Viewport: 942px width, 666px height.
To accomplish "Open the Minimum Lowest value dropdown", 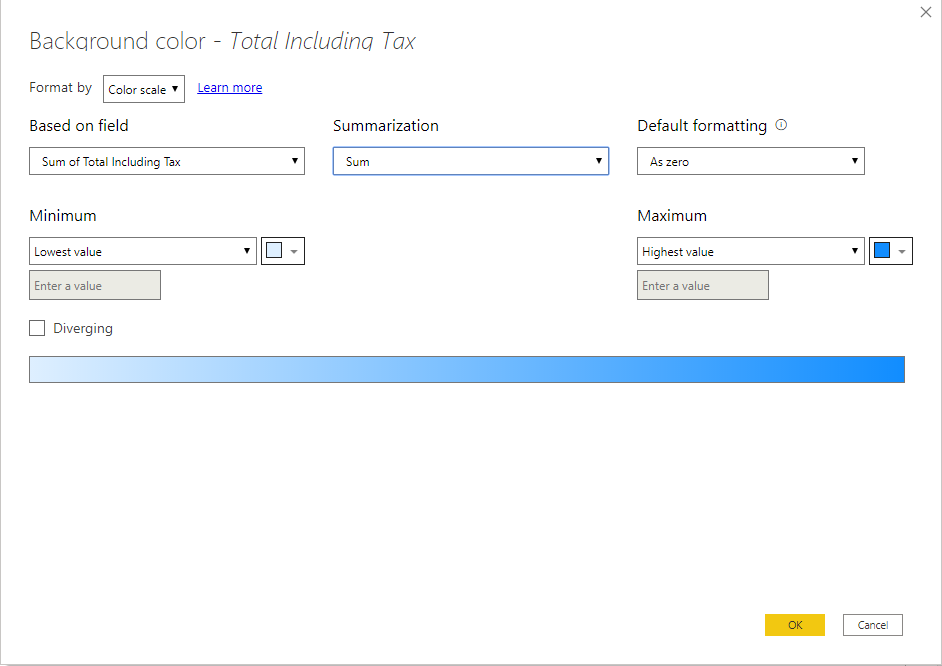I will click(x=143, y=252).
